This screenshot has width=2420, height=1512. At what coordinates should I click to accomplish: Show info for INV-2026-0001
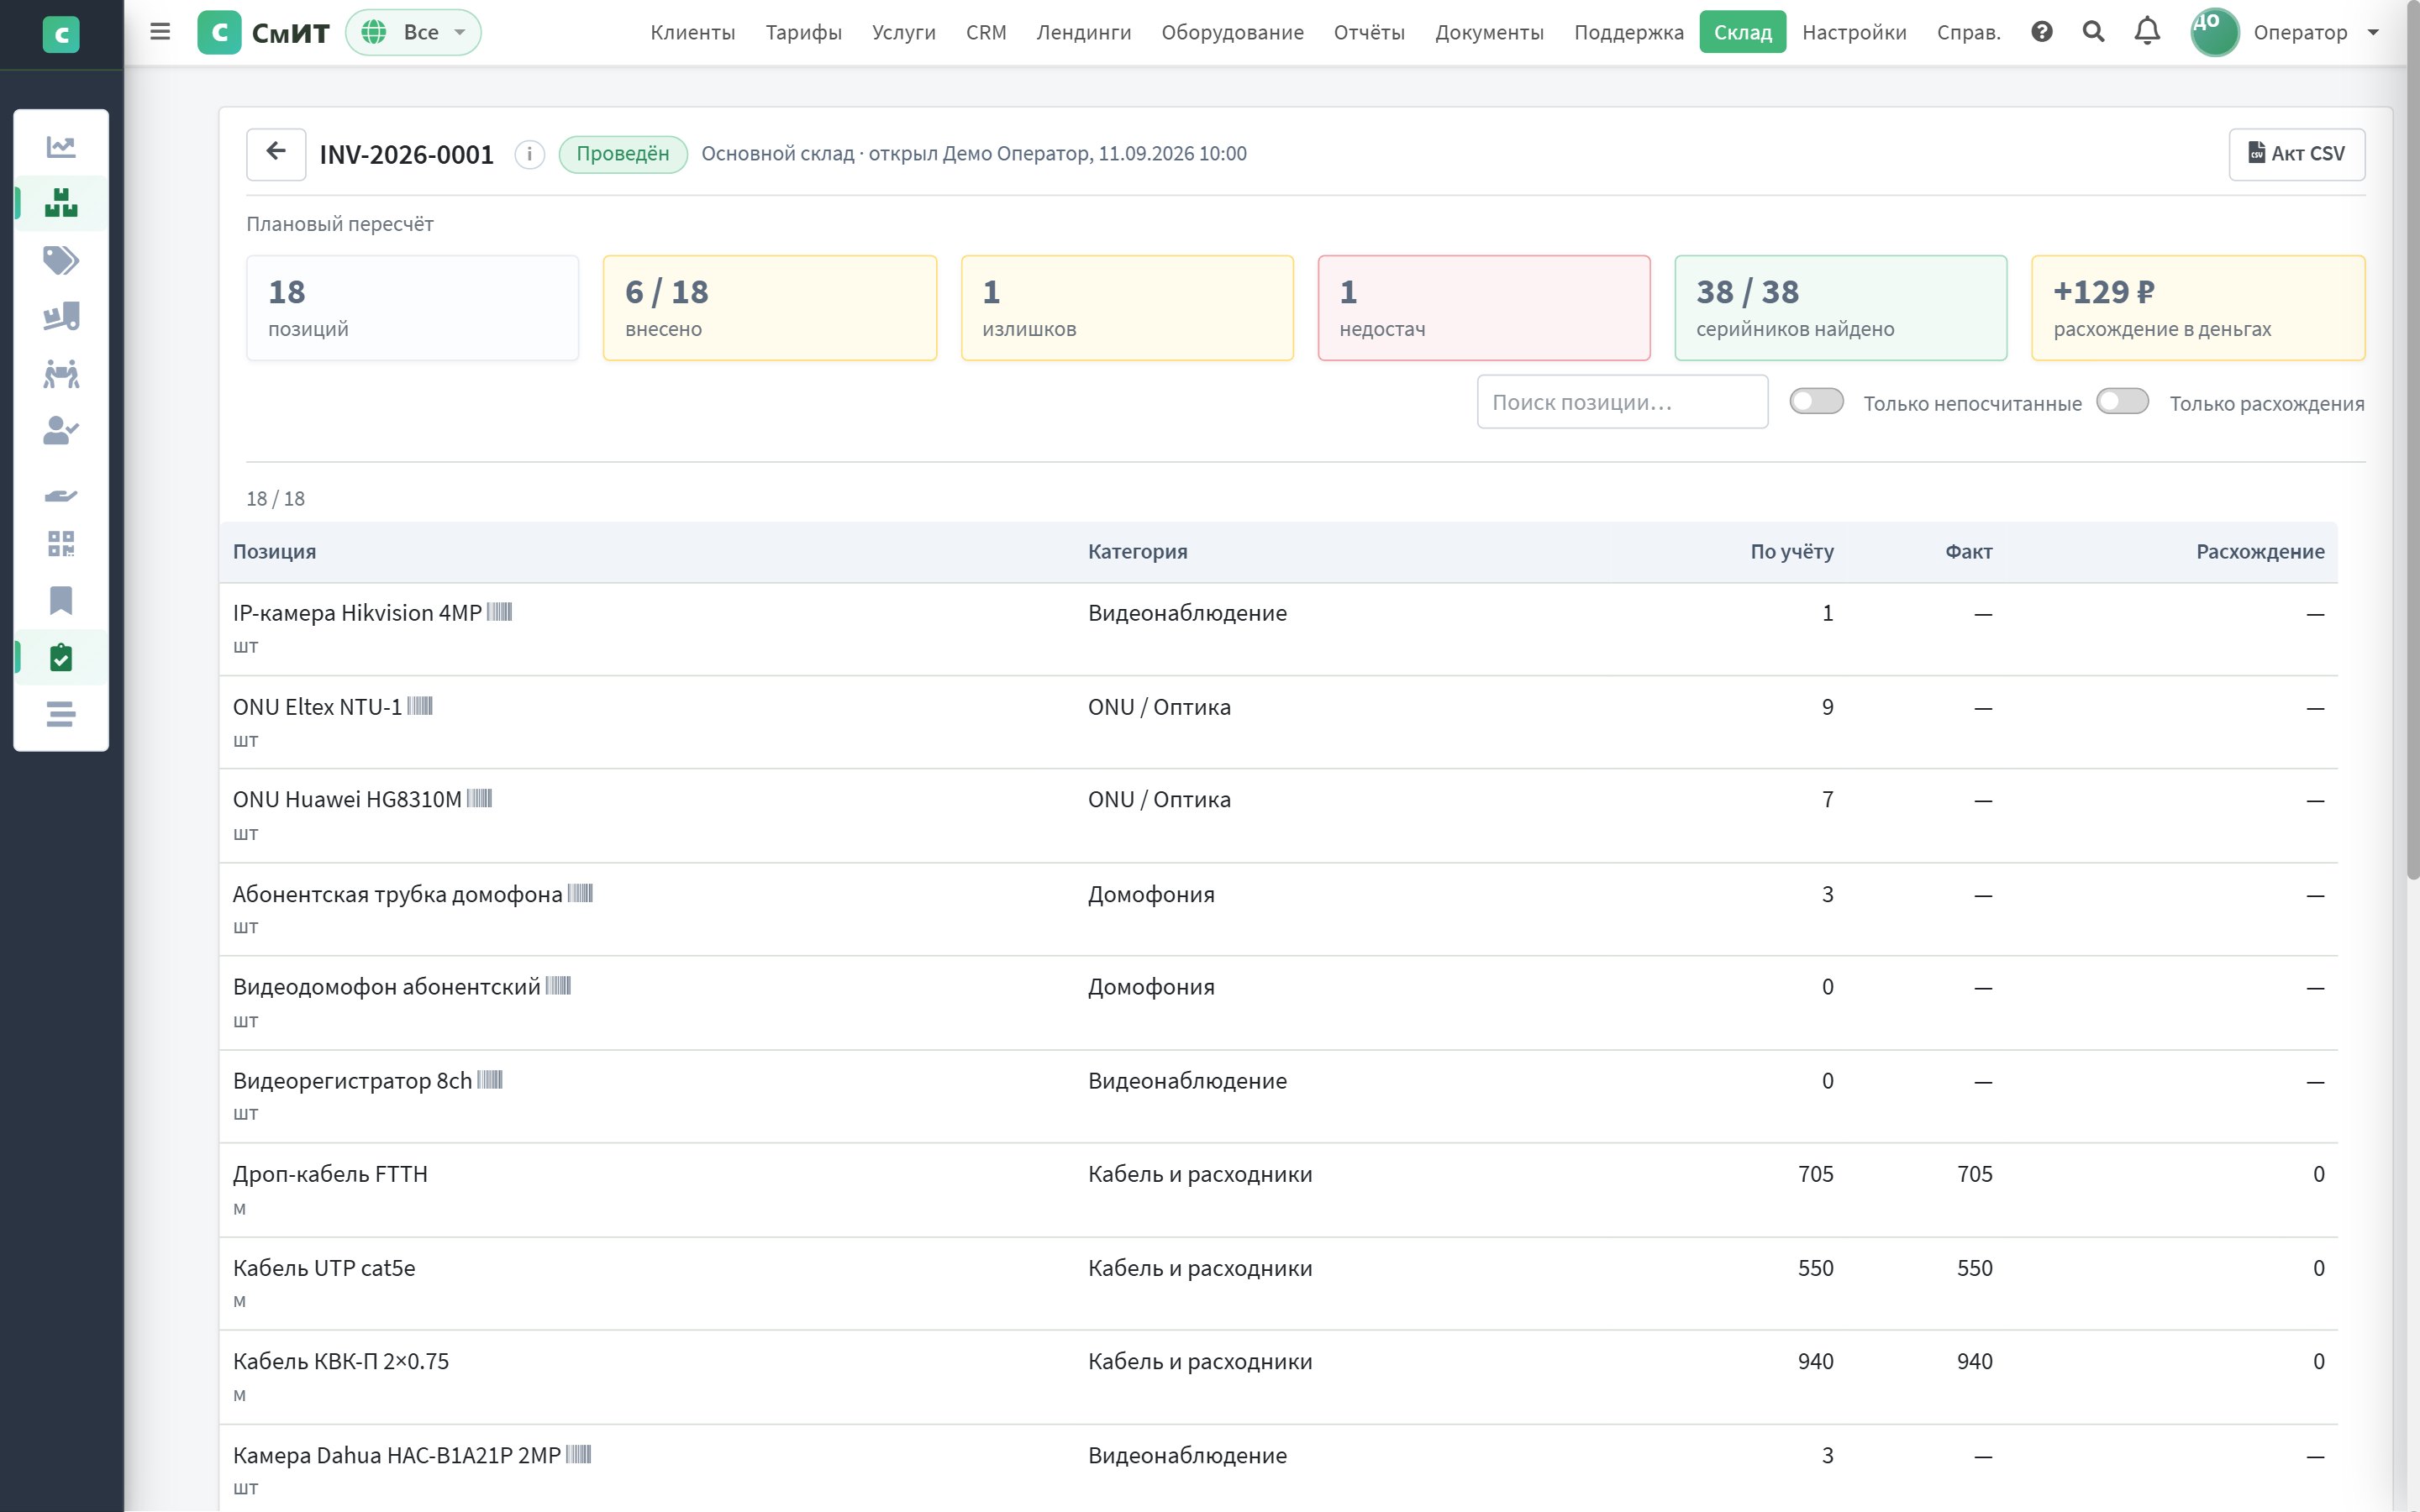coord(529,154)
